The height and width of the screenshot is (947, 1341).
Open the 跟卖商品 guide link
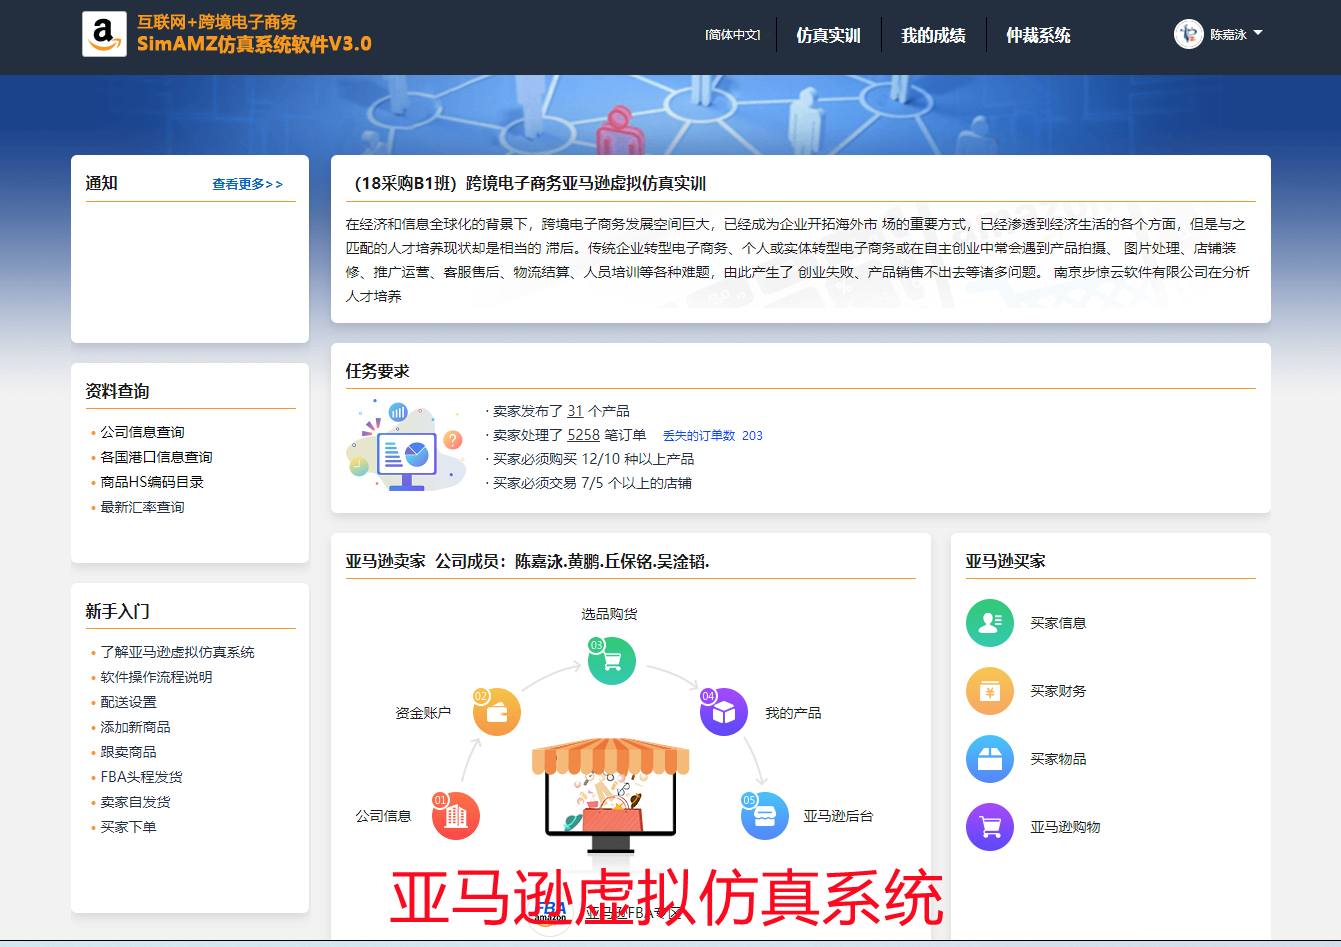[x=128, y=752]
